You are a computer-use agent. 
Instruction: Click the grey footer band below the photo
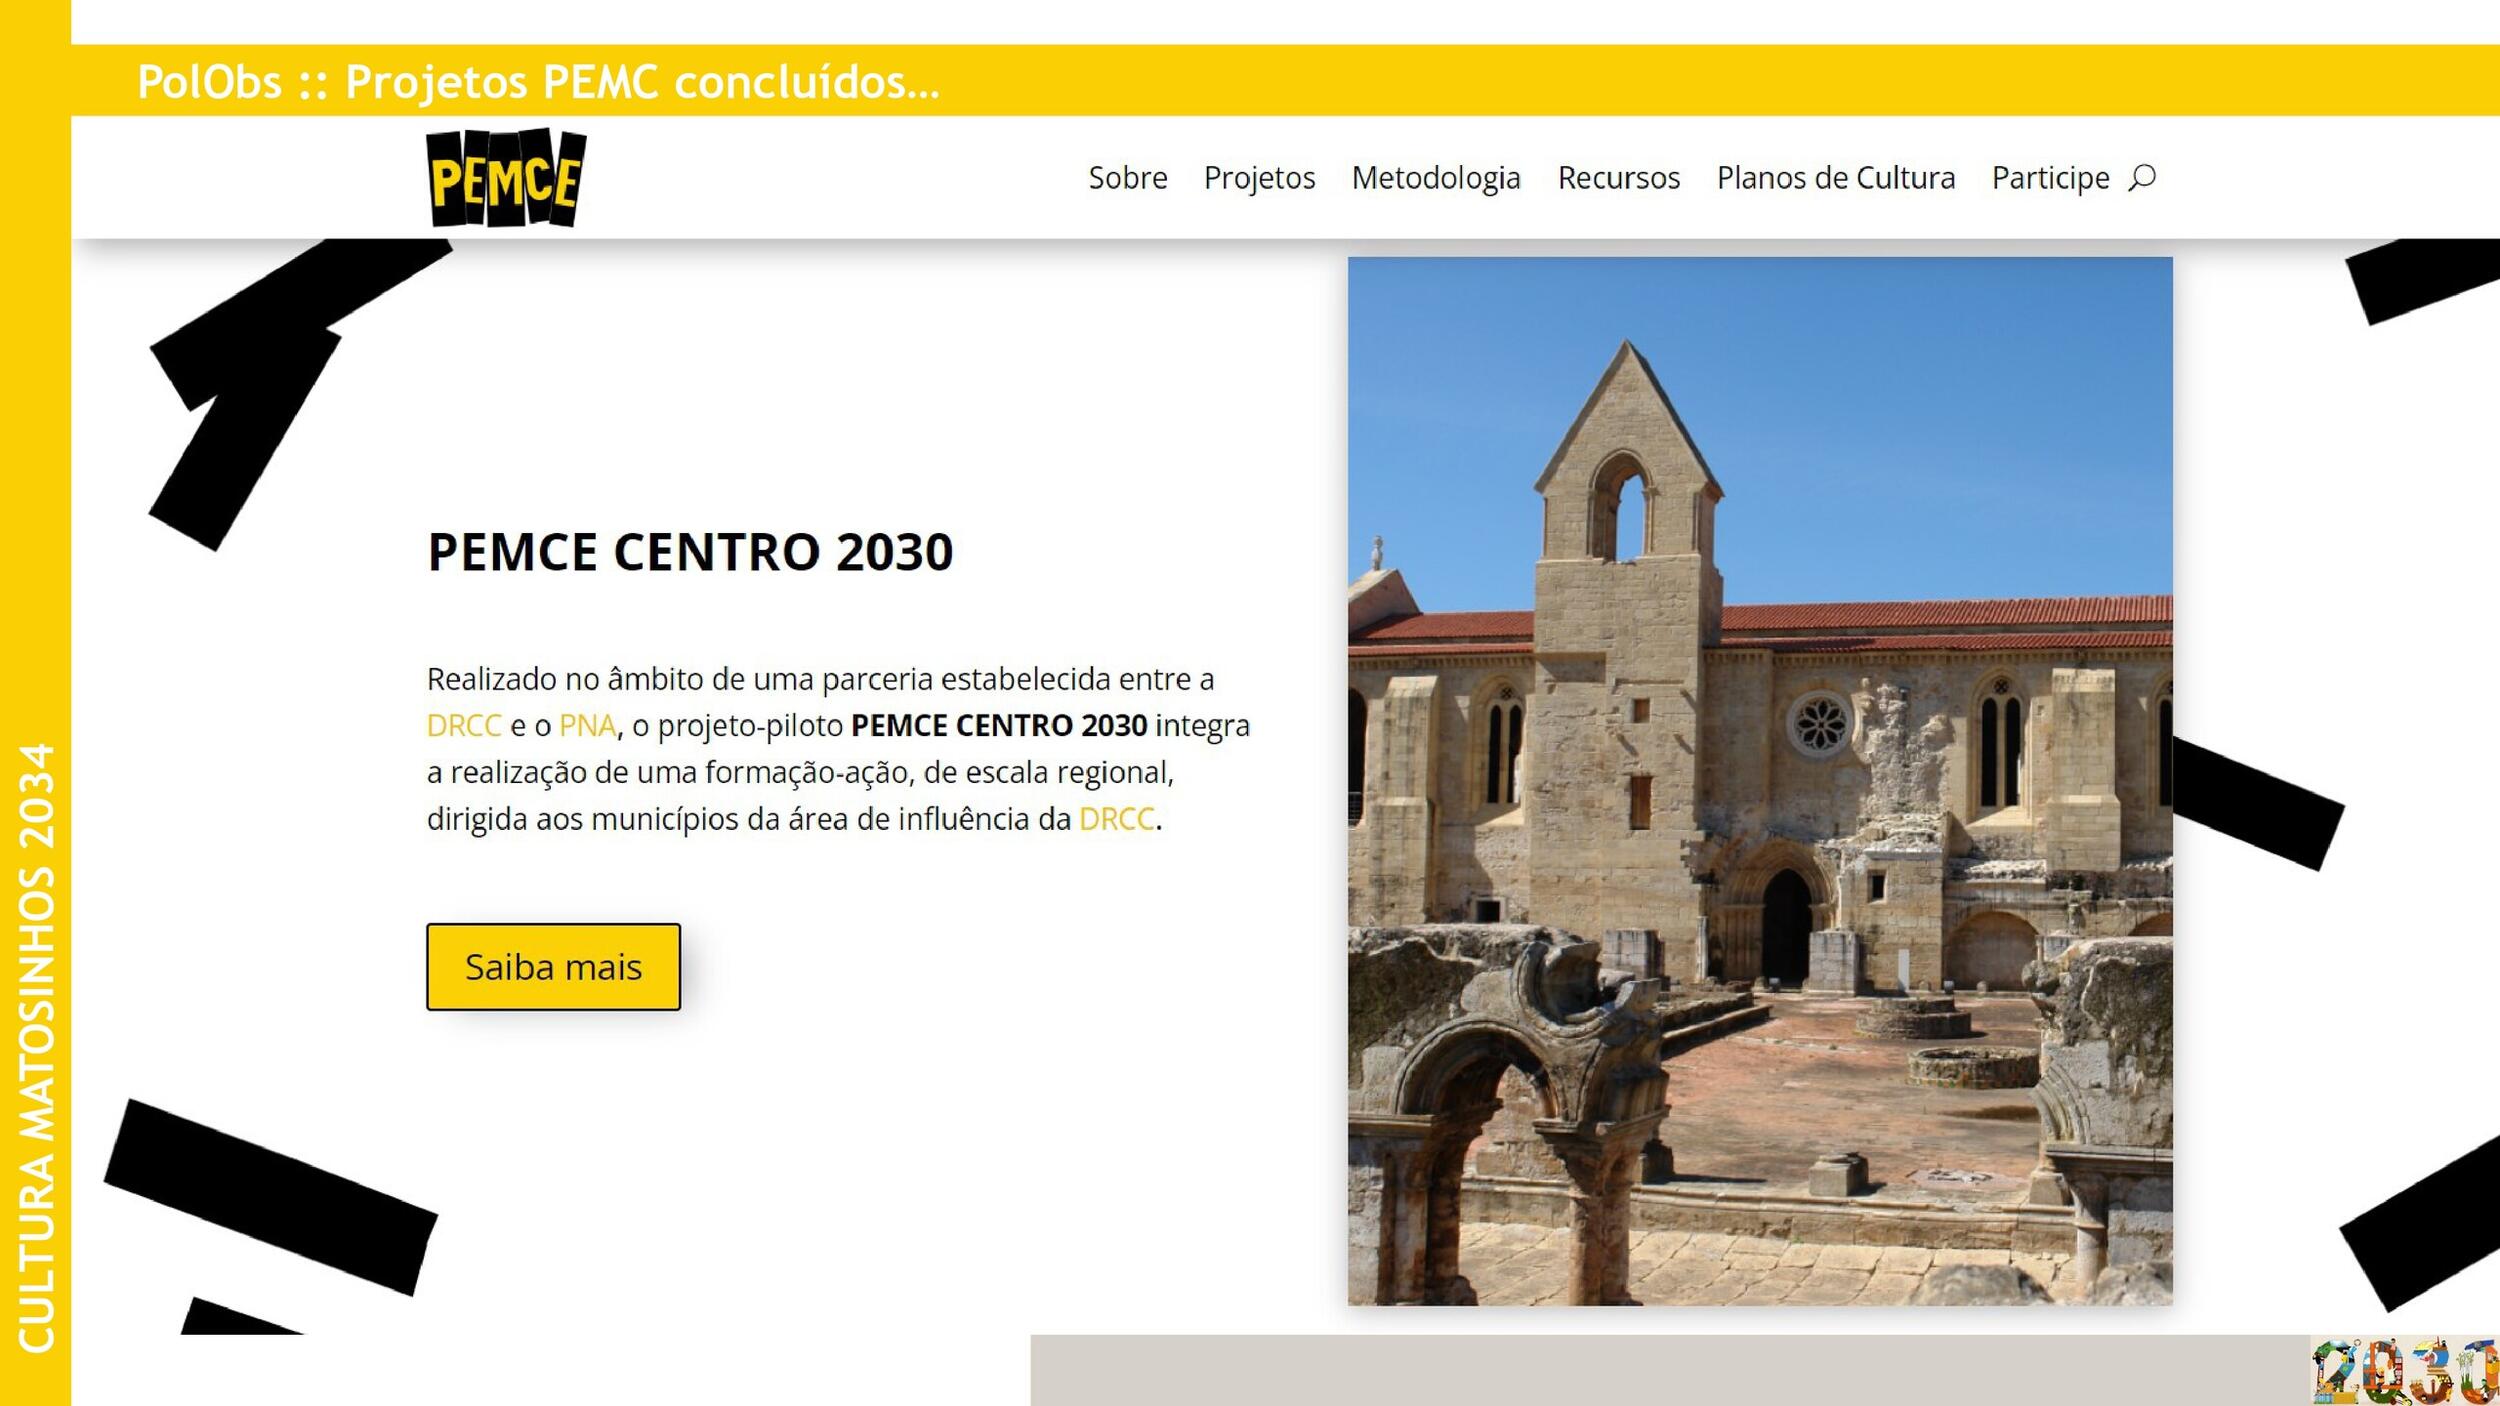coord(1670,1370)
